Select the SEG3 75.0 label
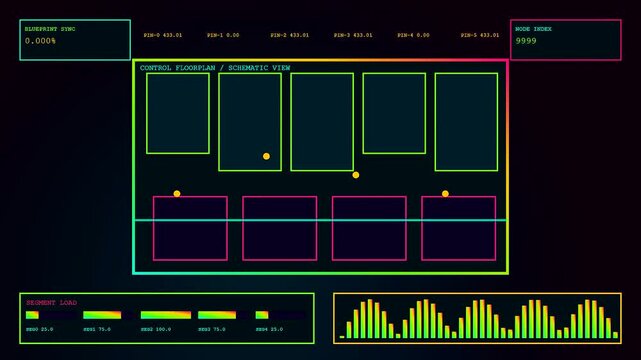 (212, 329)
